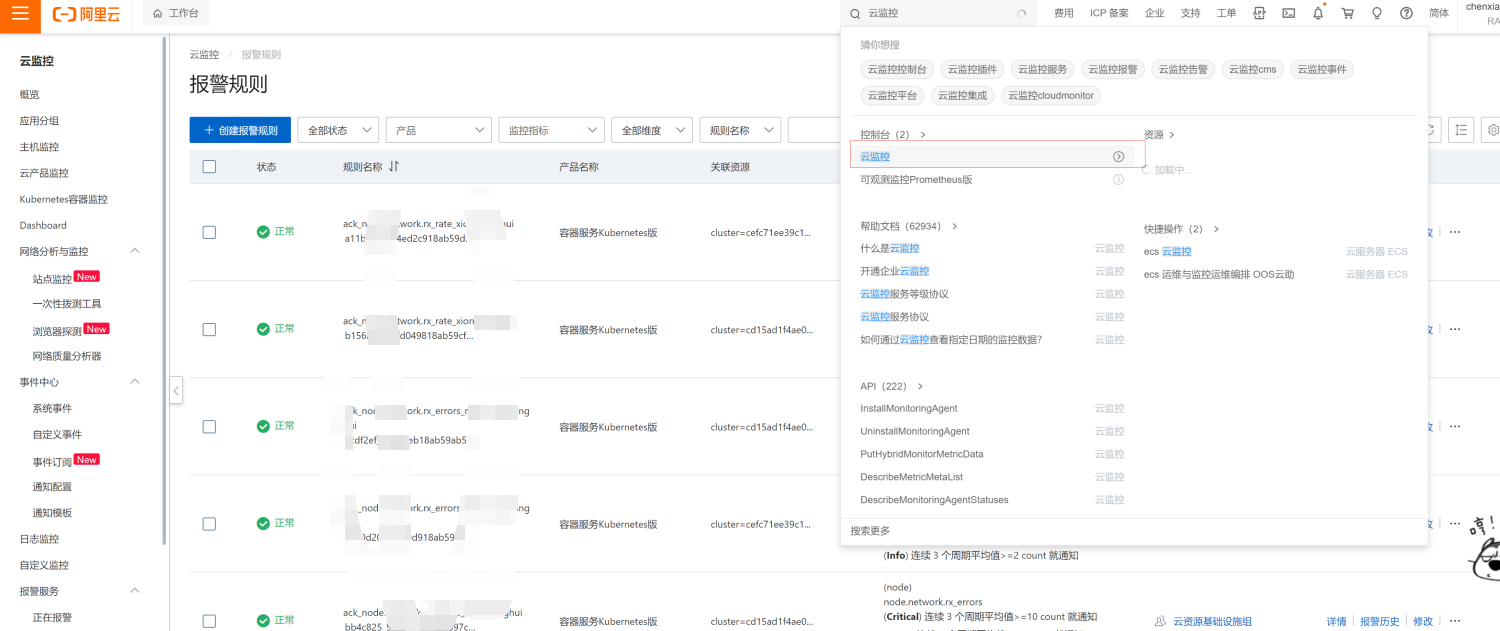1500x631 pixels.
Task: Check the second alarm rule row checkbox
Action: 209,329
